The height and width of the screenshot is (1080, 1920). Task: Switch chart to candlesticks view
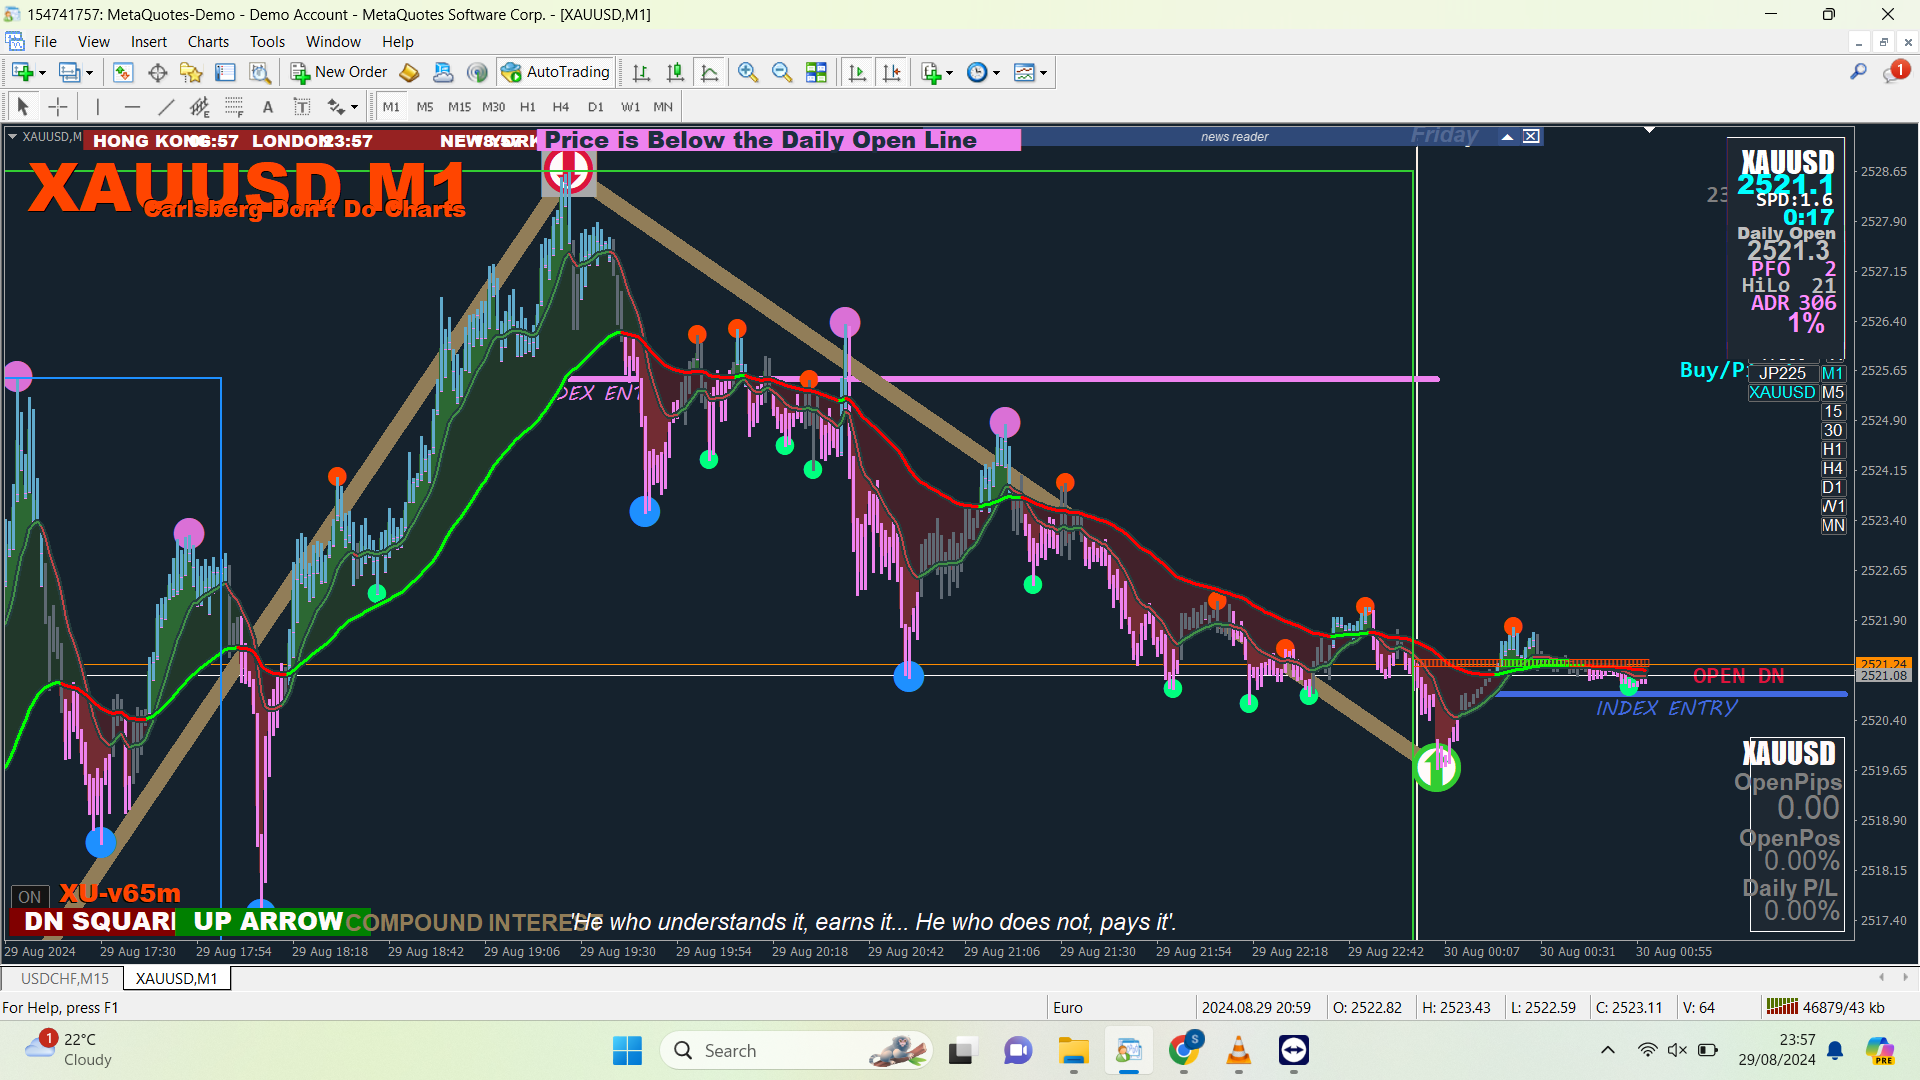(676, 72)
